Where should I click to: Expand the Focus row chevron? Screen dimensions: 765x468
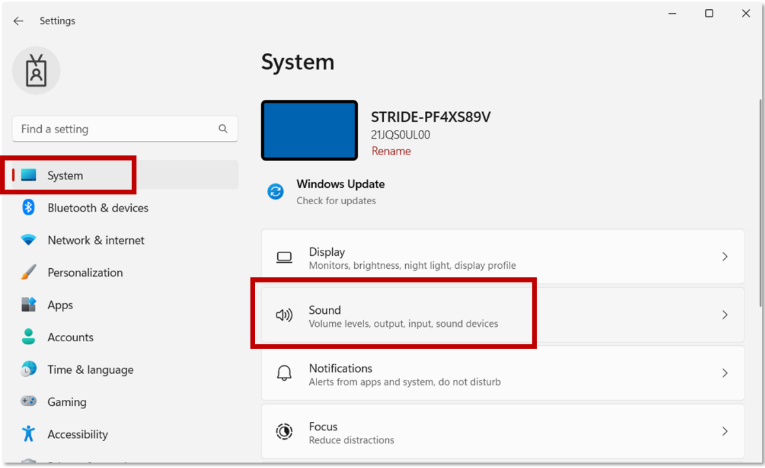(725, 431)
